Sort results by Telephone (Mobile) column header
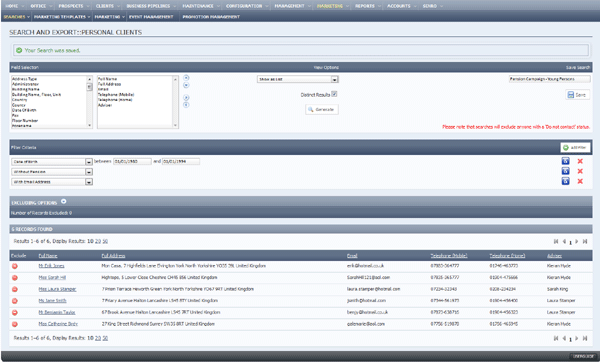The height and width of the screenshot is (362, 600). [449, 256]
